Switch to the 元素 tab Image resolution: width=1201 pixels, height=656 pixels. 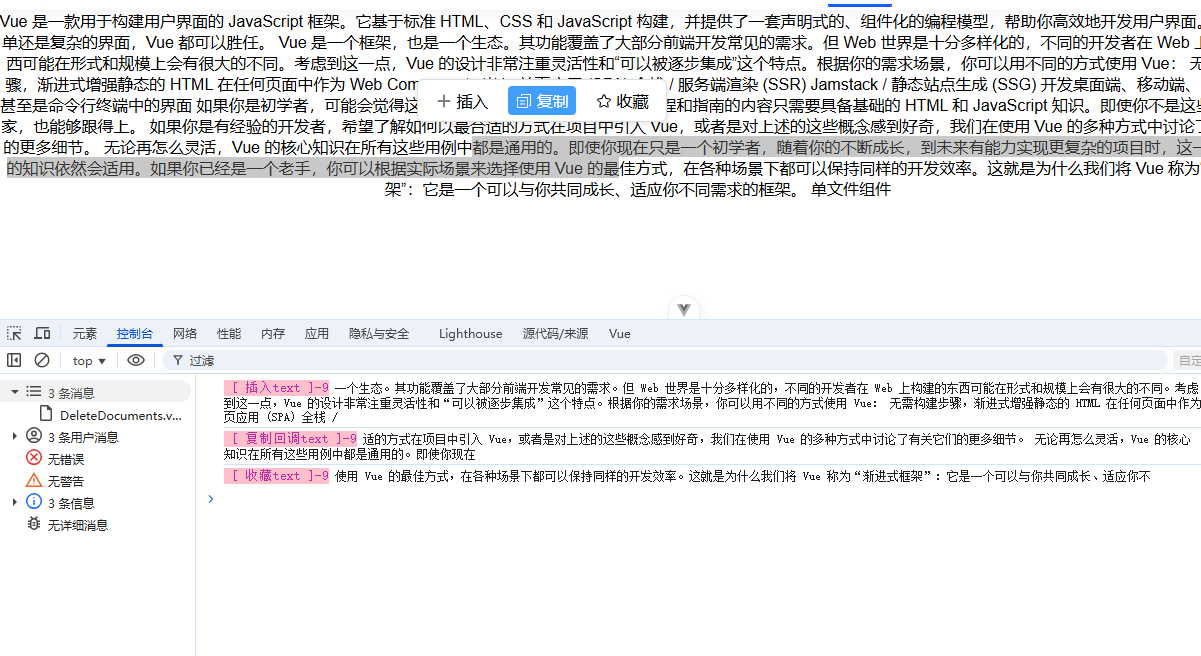[85, 333]
